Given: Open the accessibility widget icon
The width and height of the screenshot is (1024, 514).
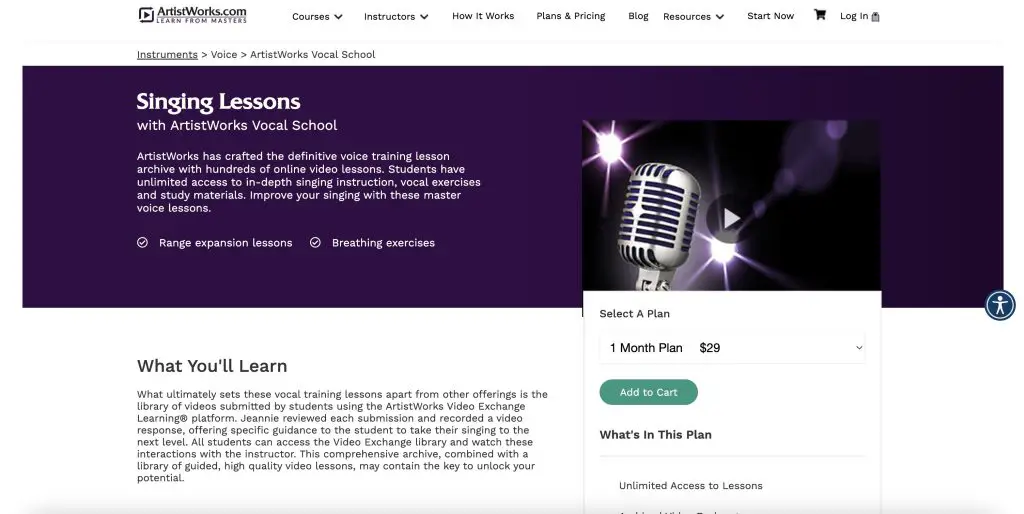Looking at the screenshot, I should tap(1000, 305).
